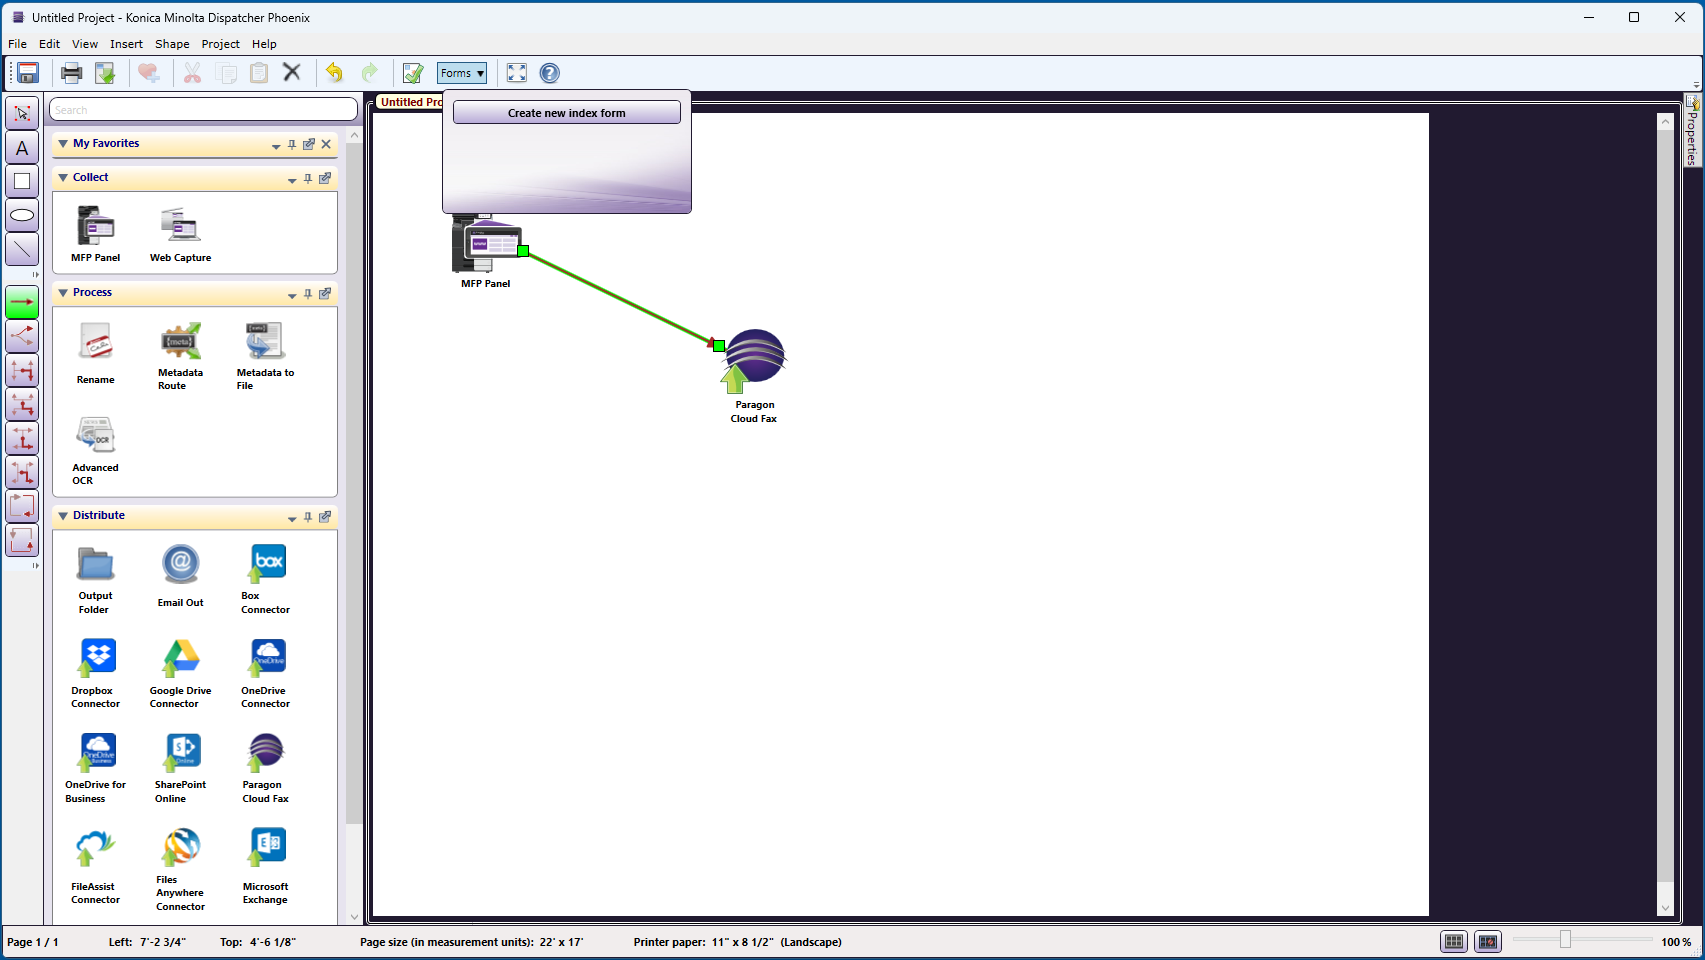Screen dimensions: 1705x960
Task: Select the Line drawing tool
Action: 22,249
